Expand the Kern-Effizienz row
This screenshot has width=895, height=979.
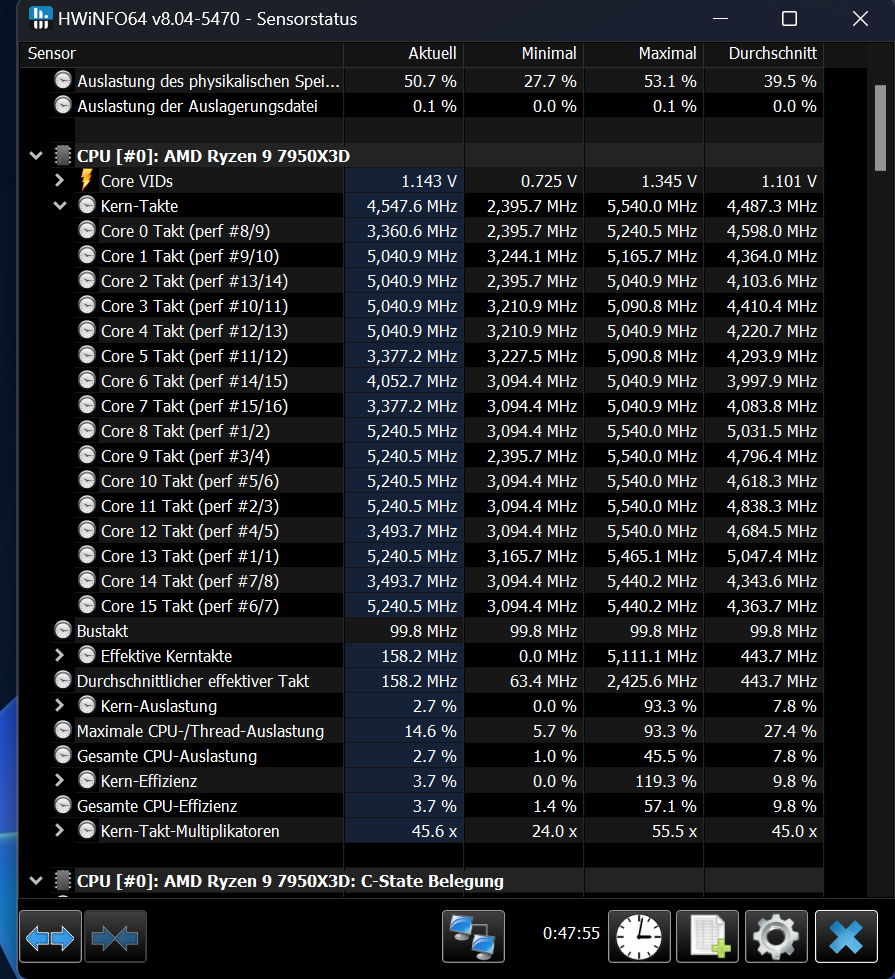(59, 780)
